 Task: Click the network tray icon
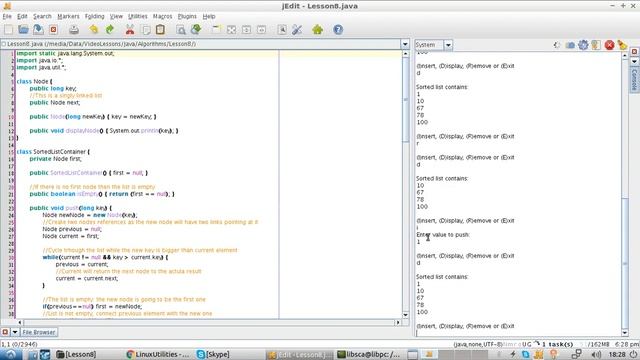tap(576, 354)
